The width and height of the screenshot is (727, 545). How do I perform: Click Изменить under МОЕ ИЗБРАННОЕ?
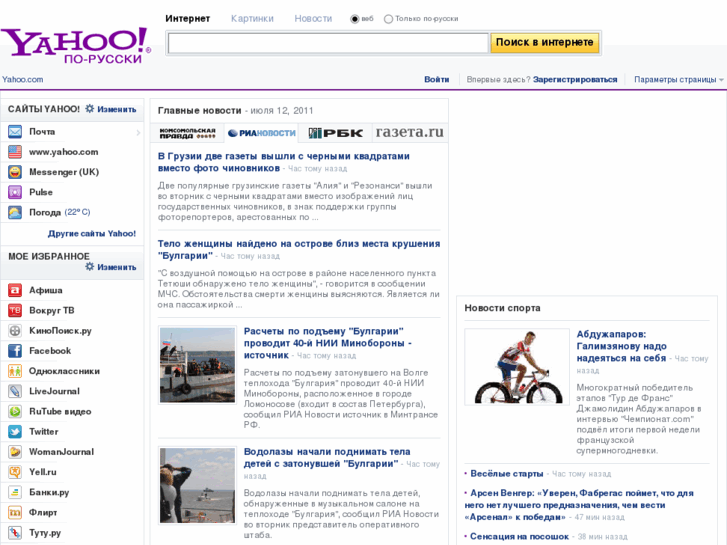tap(117, 267)
